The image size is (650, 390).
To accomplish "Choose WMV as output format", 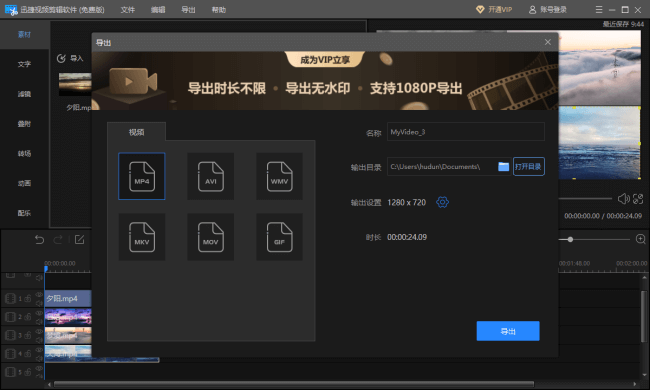I will click(x=279, y=176).
